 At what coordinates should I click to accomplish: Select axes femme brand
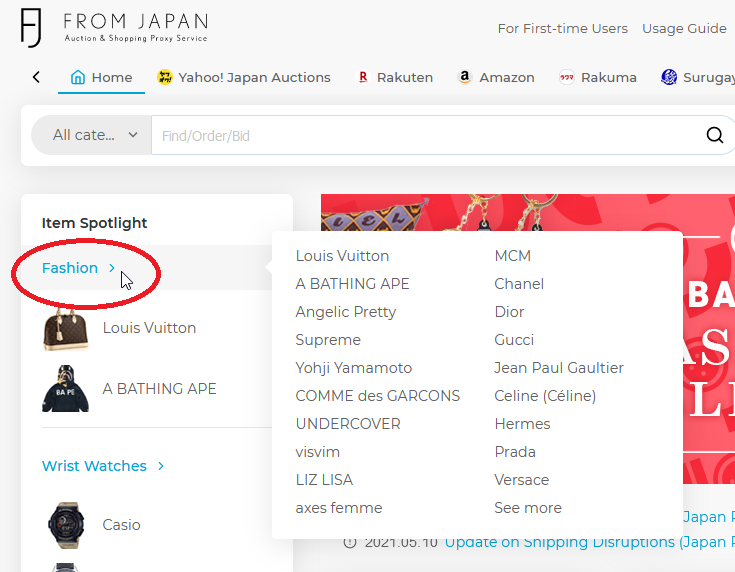point(339,508)
